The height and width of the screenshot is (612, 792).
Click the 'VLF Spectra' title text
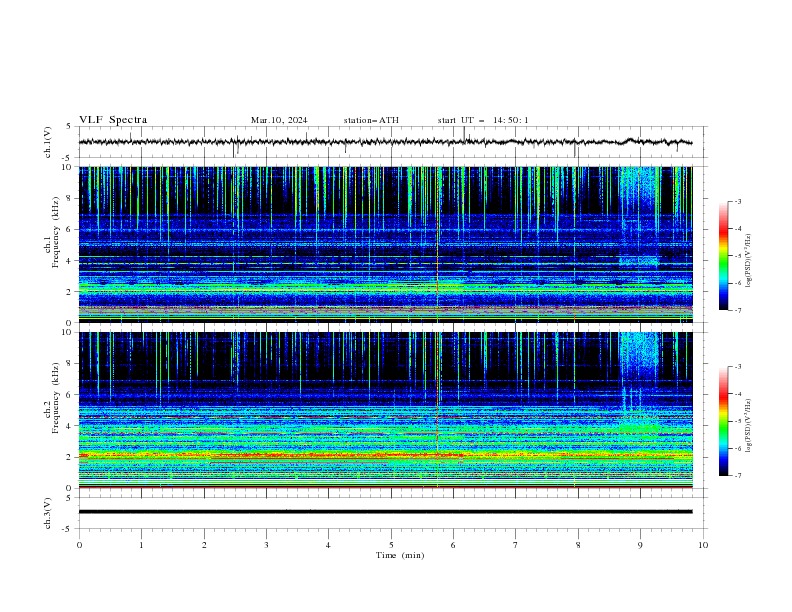[x=113, y=120]
